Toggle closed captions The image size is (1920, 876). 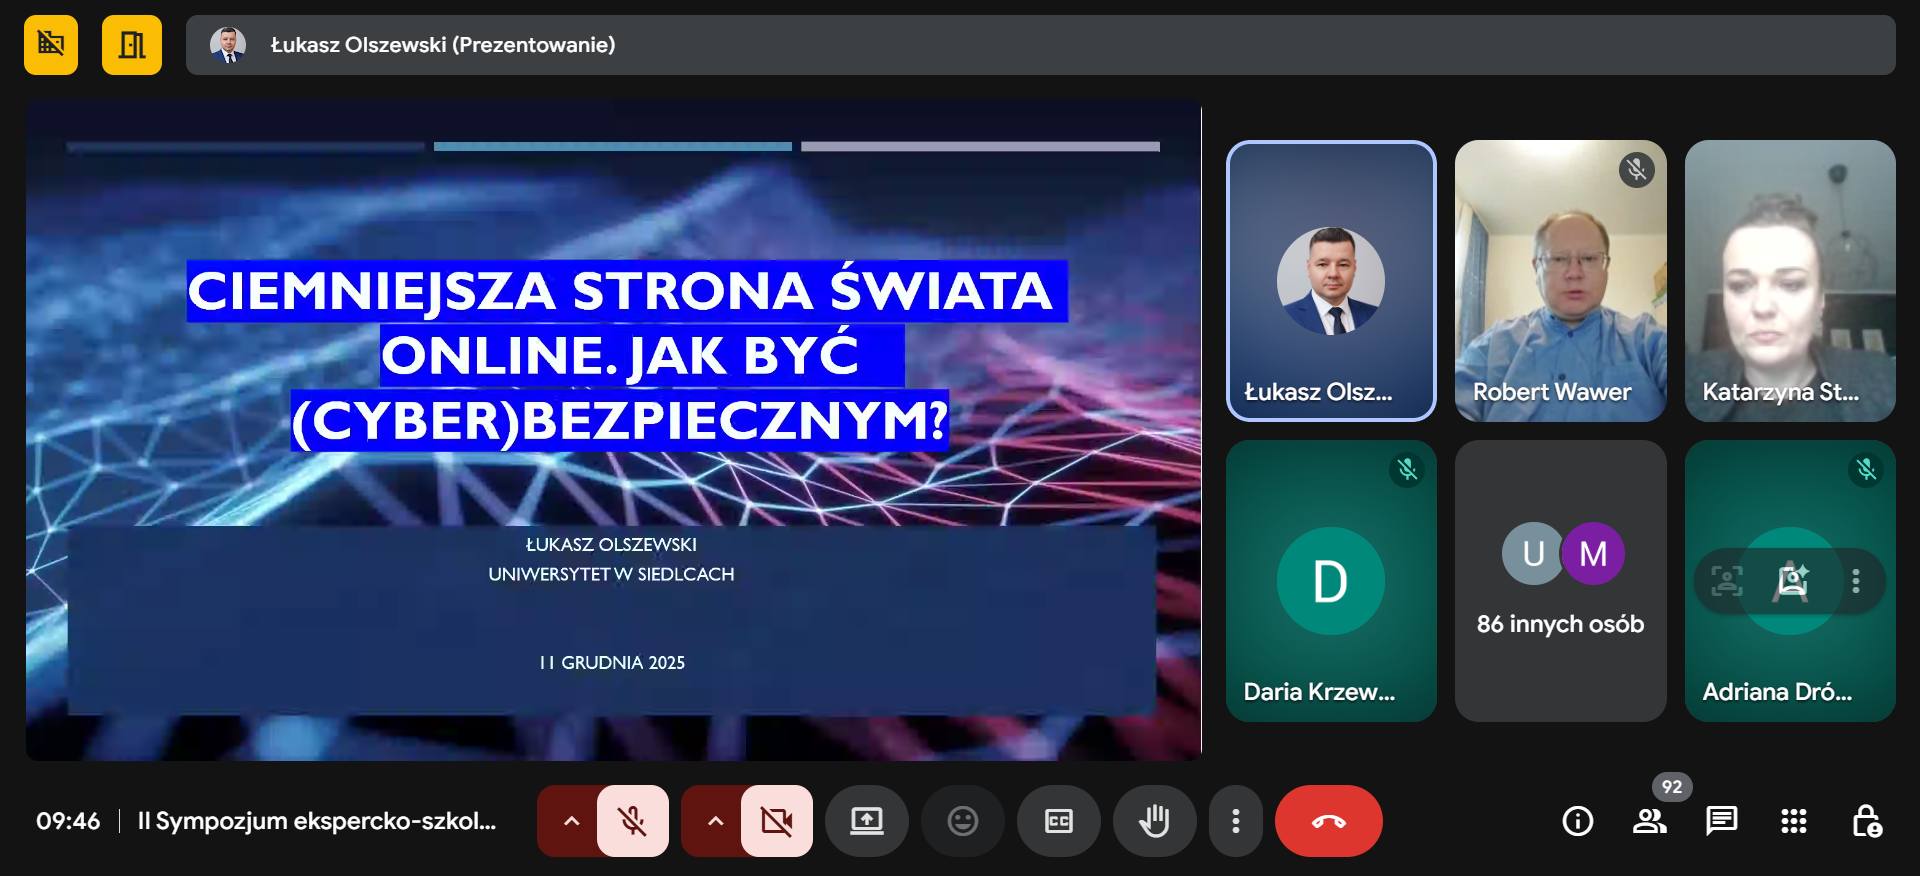click(x=1058, y=821)
